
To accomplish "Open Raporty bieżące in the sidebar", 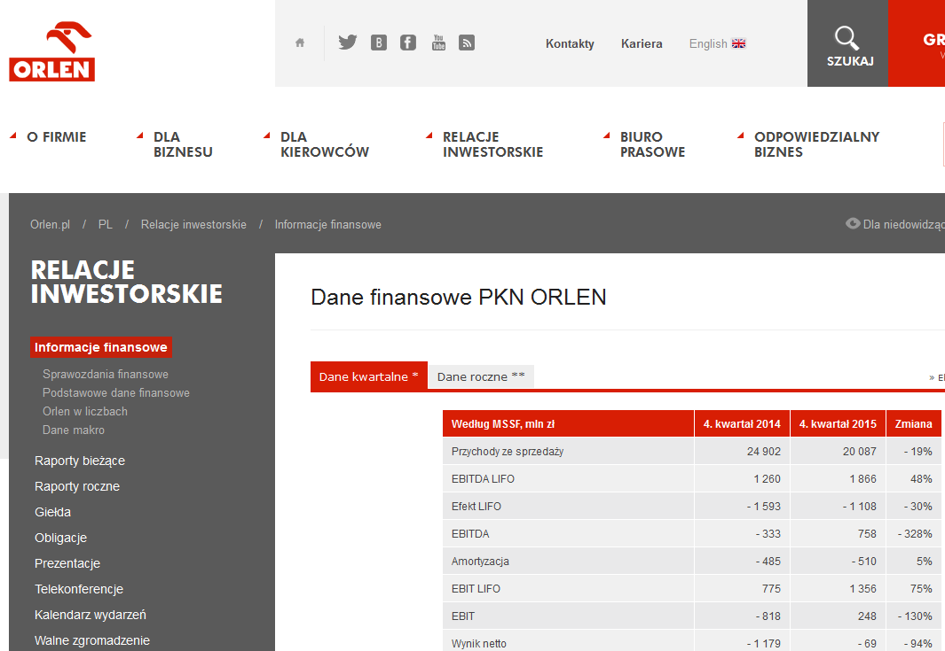I will pyautogui.click(x=80, y=461).
